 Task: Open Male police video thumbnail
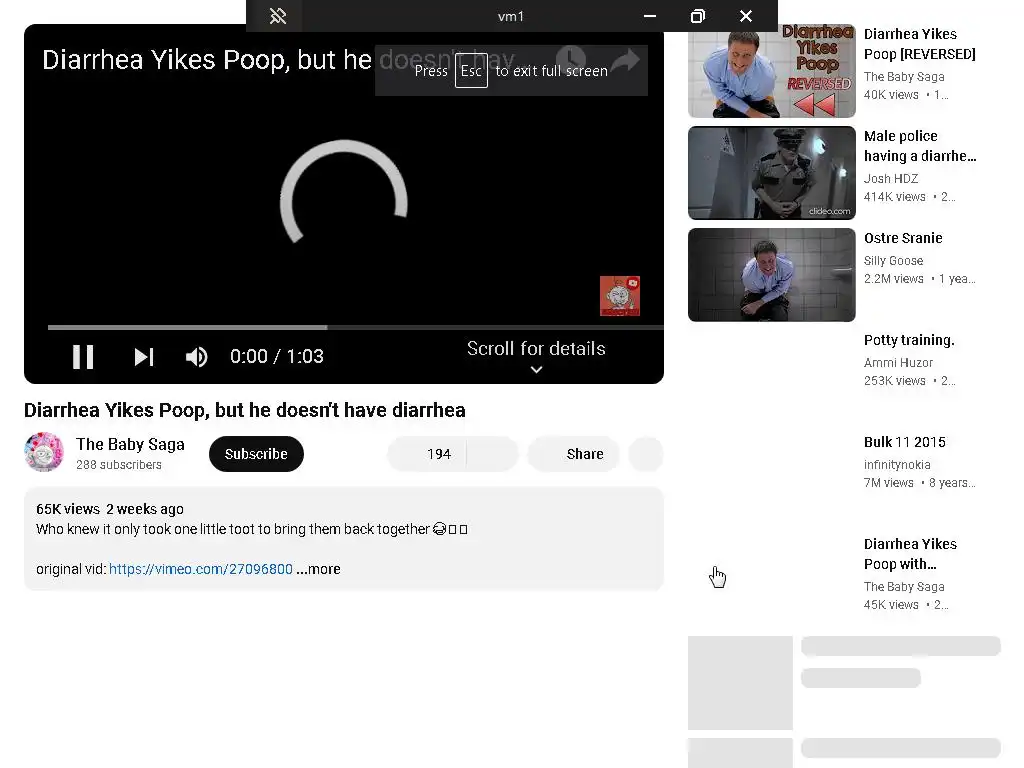pyautogui.click(x=771, y=173)
